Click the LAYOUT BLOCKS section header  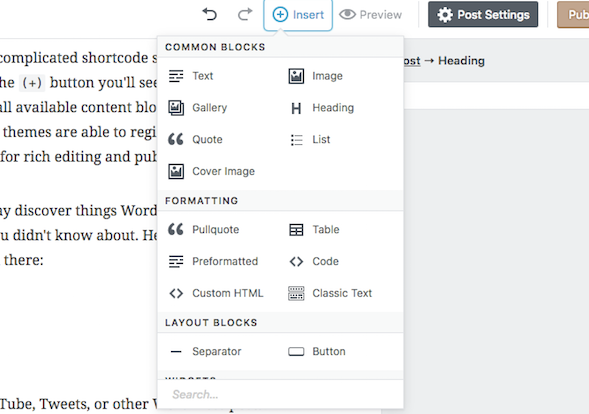211,323
